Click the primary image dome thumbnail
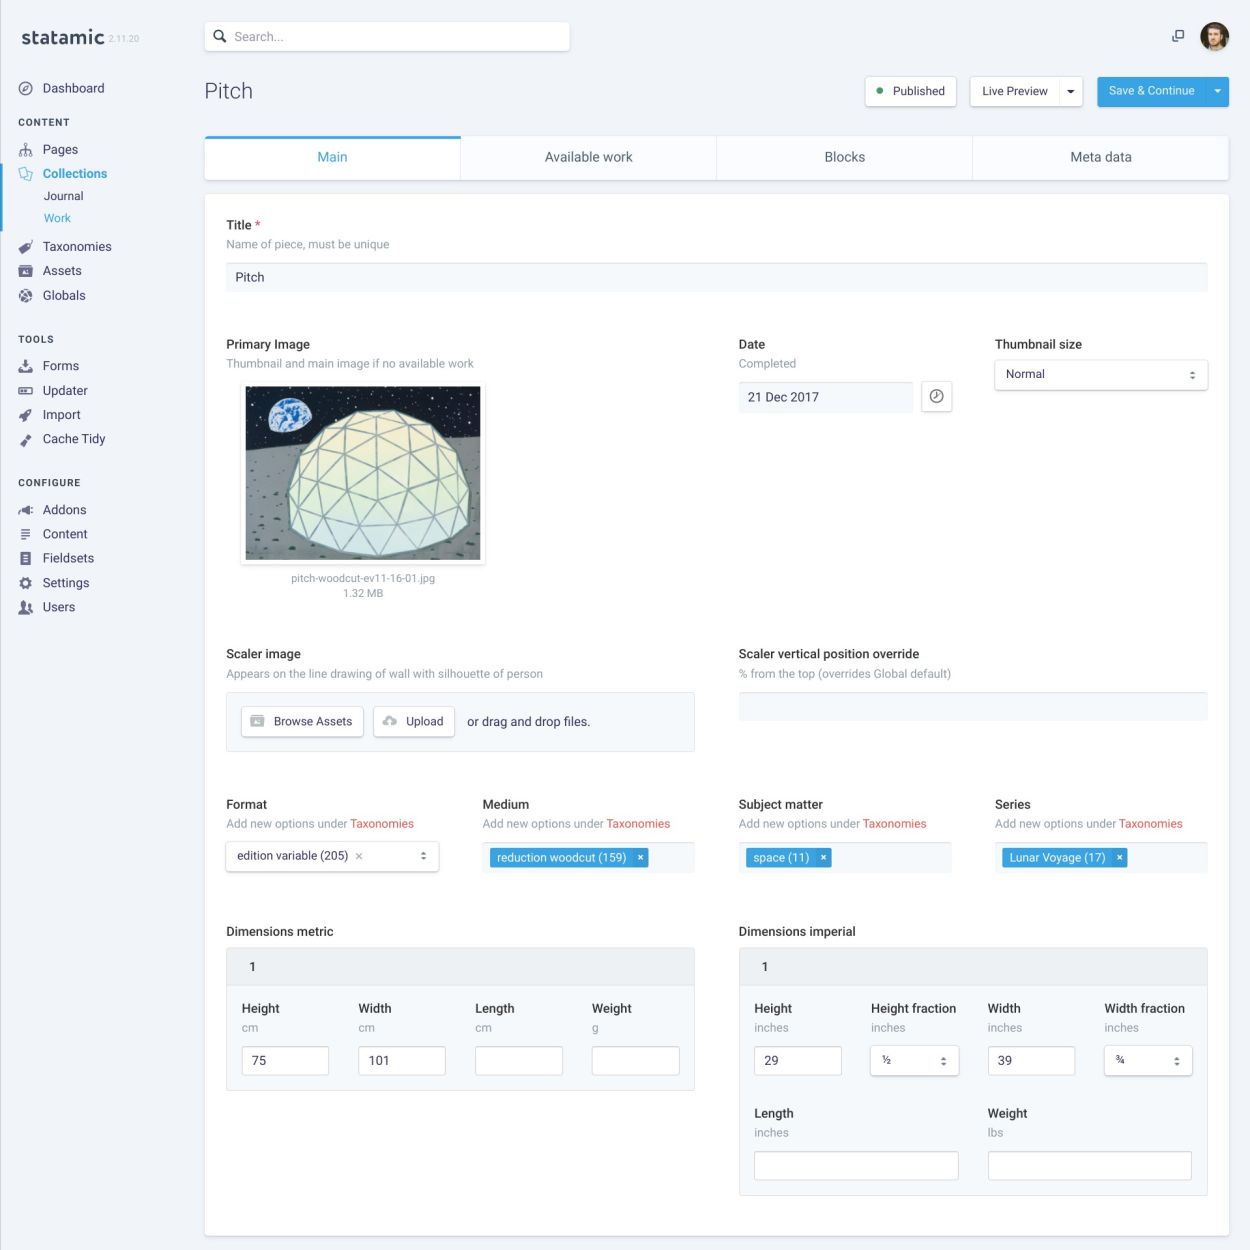The width and height of the screenshot is (1250, 1250). point(363,473)
